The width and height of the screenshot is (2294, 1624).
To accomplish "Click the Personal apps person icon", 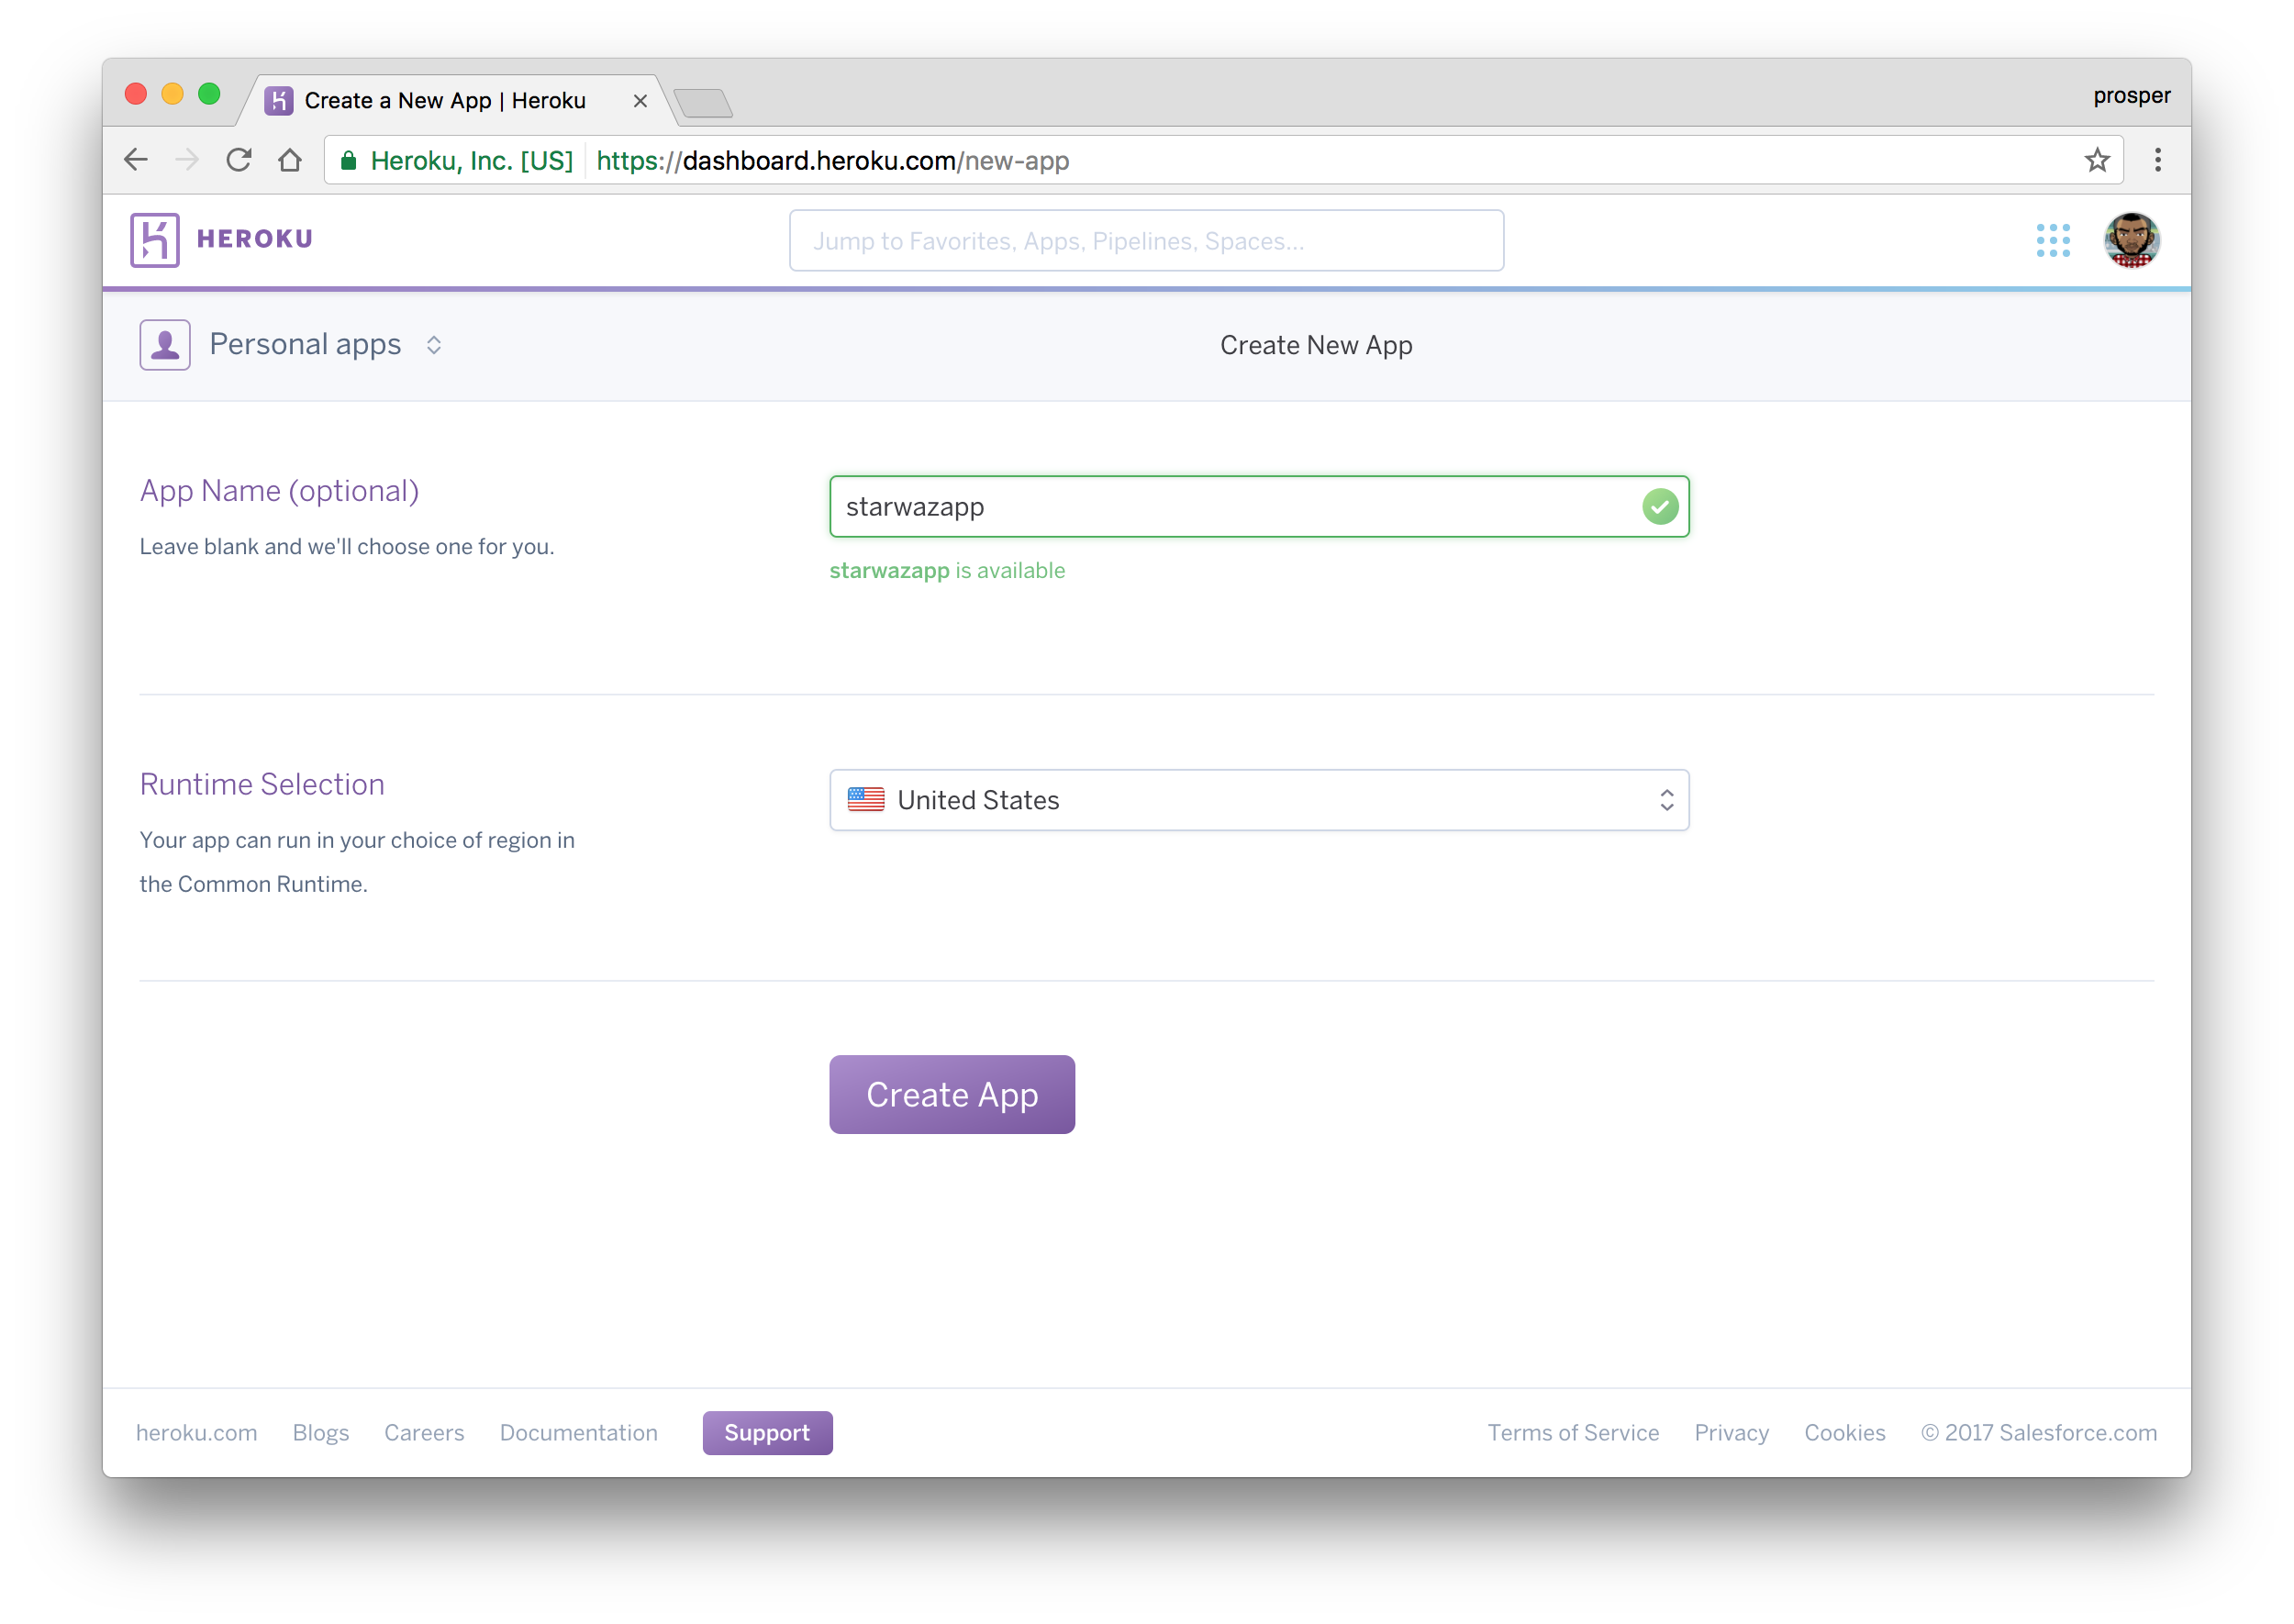I will tap(165, 345).
